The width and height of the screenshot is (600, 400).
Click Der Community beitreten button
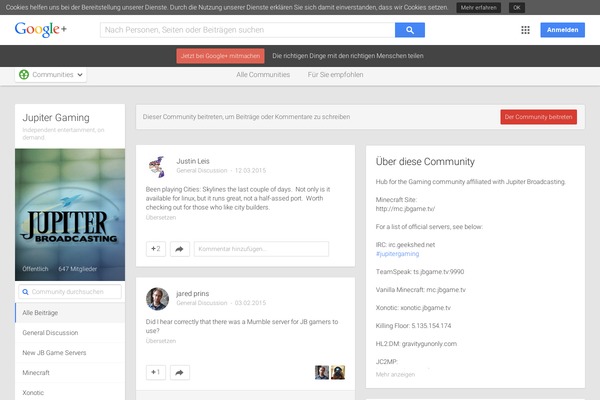pos(538,117)
